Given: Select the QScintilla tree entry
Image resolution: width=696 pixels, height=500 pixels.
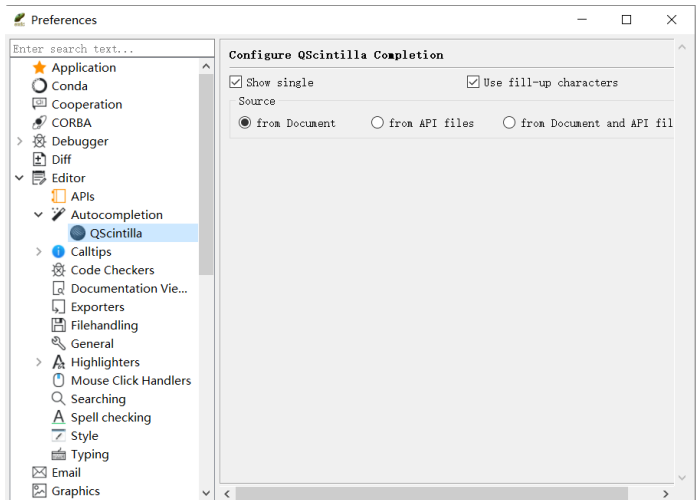Looking at the screenshot, I should tap(116, 233).
